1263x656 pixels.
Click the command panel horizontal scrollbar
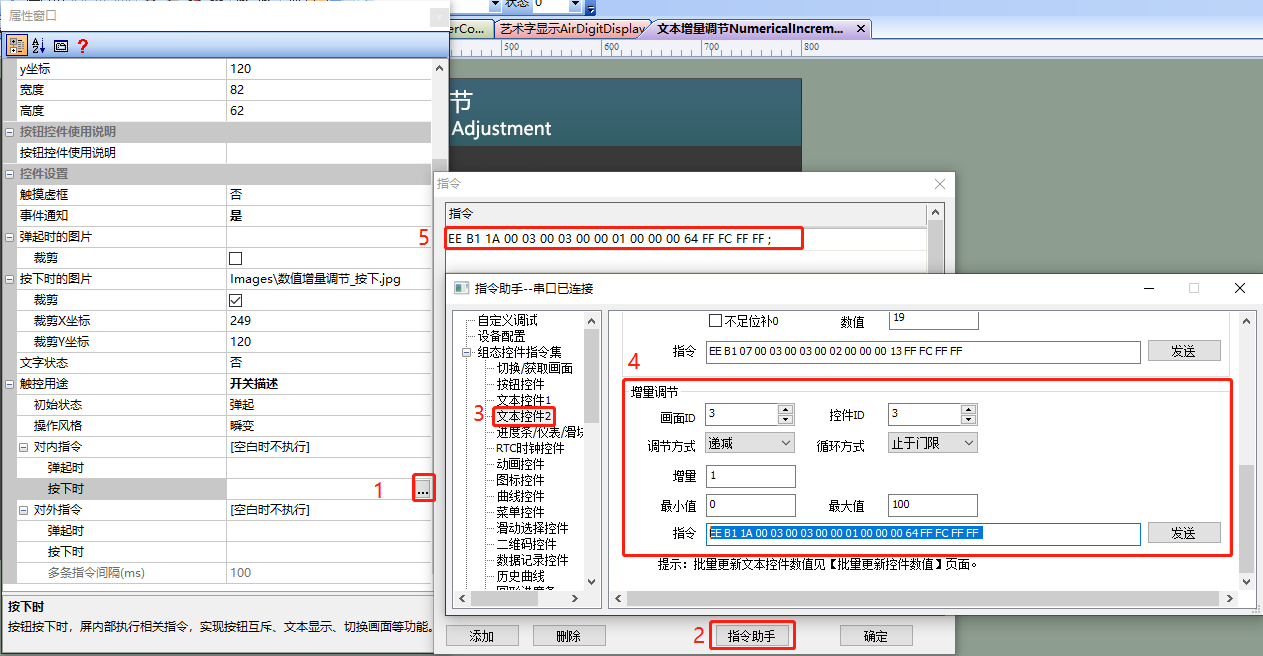coord(925,598)
